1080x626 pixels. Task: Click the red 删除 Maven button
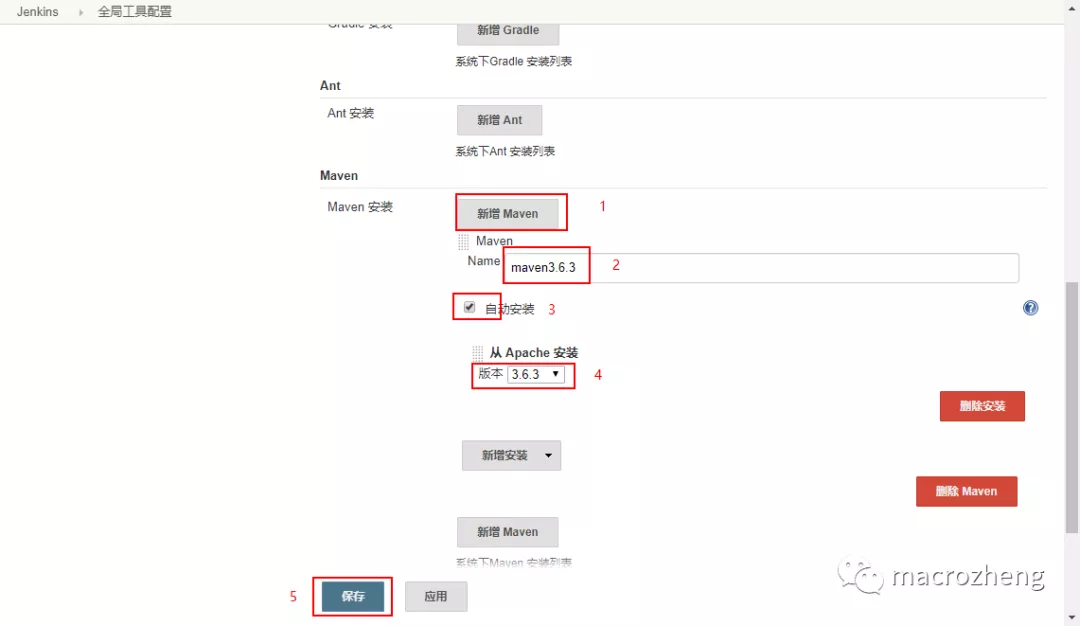click(966, 492)
